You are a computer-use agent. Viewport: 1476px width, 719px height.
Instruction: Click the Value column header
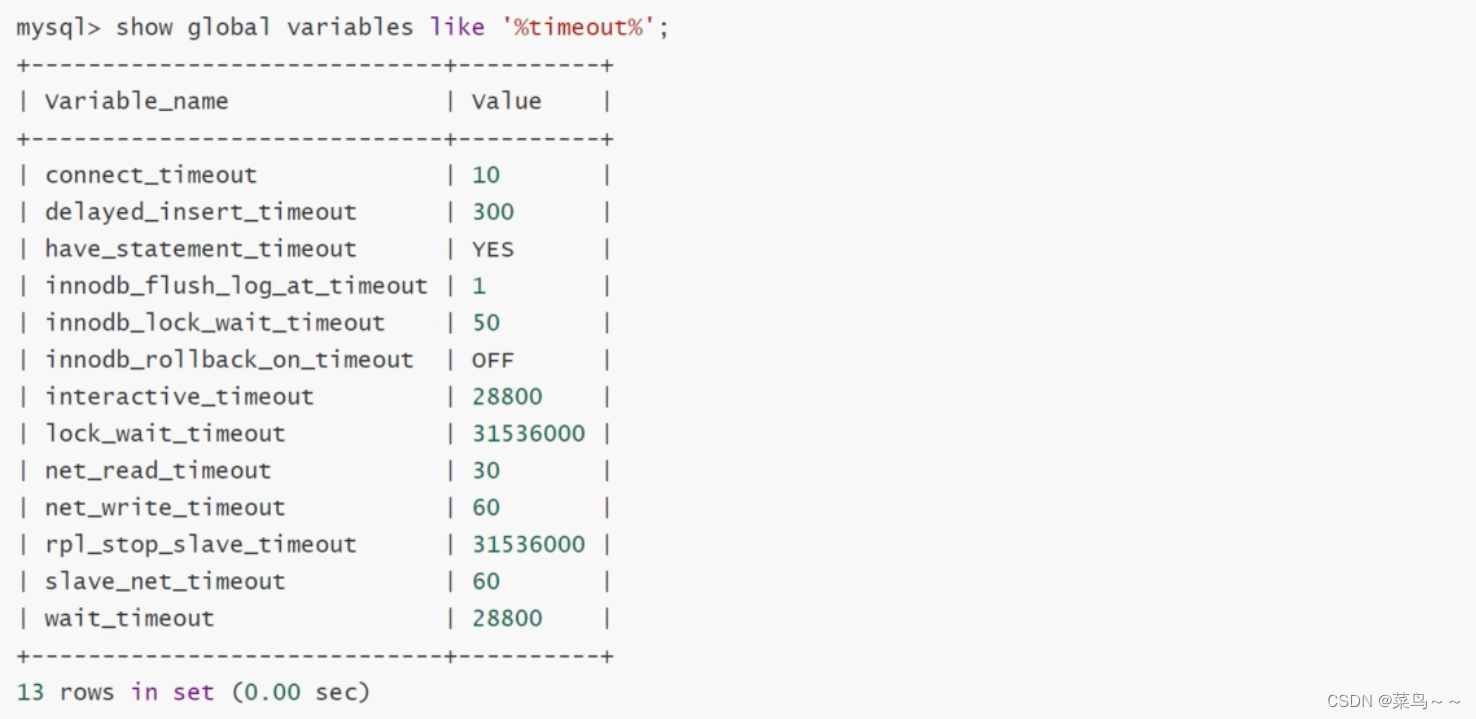pyautogui.click(x=506, y=101)
